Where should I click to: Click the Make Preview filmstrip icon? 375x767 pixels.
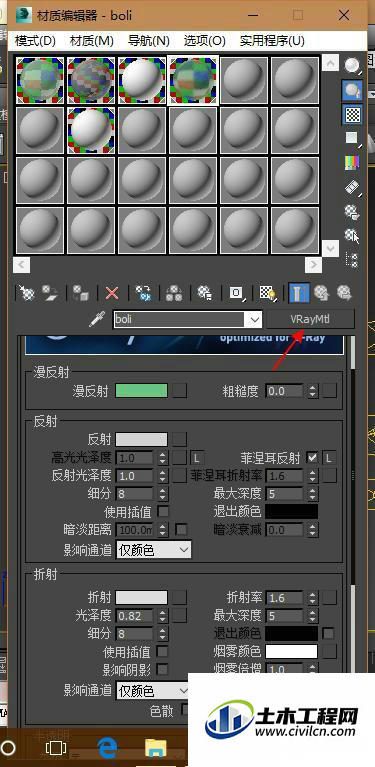(x=352, y=187)
